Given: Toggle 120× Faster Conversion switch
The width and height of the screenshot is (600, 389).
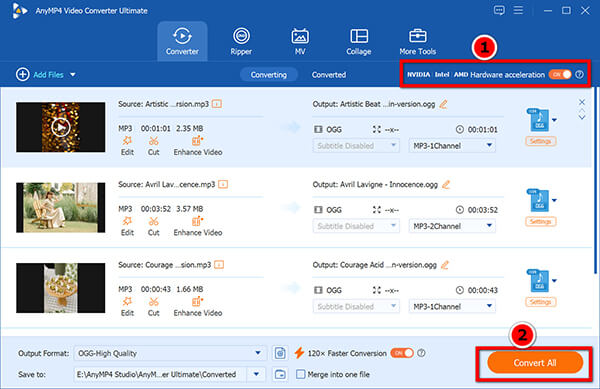Looking at the screenshot, I should coord(402,353).
